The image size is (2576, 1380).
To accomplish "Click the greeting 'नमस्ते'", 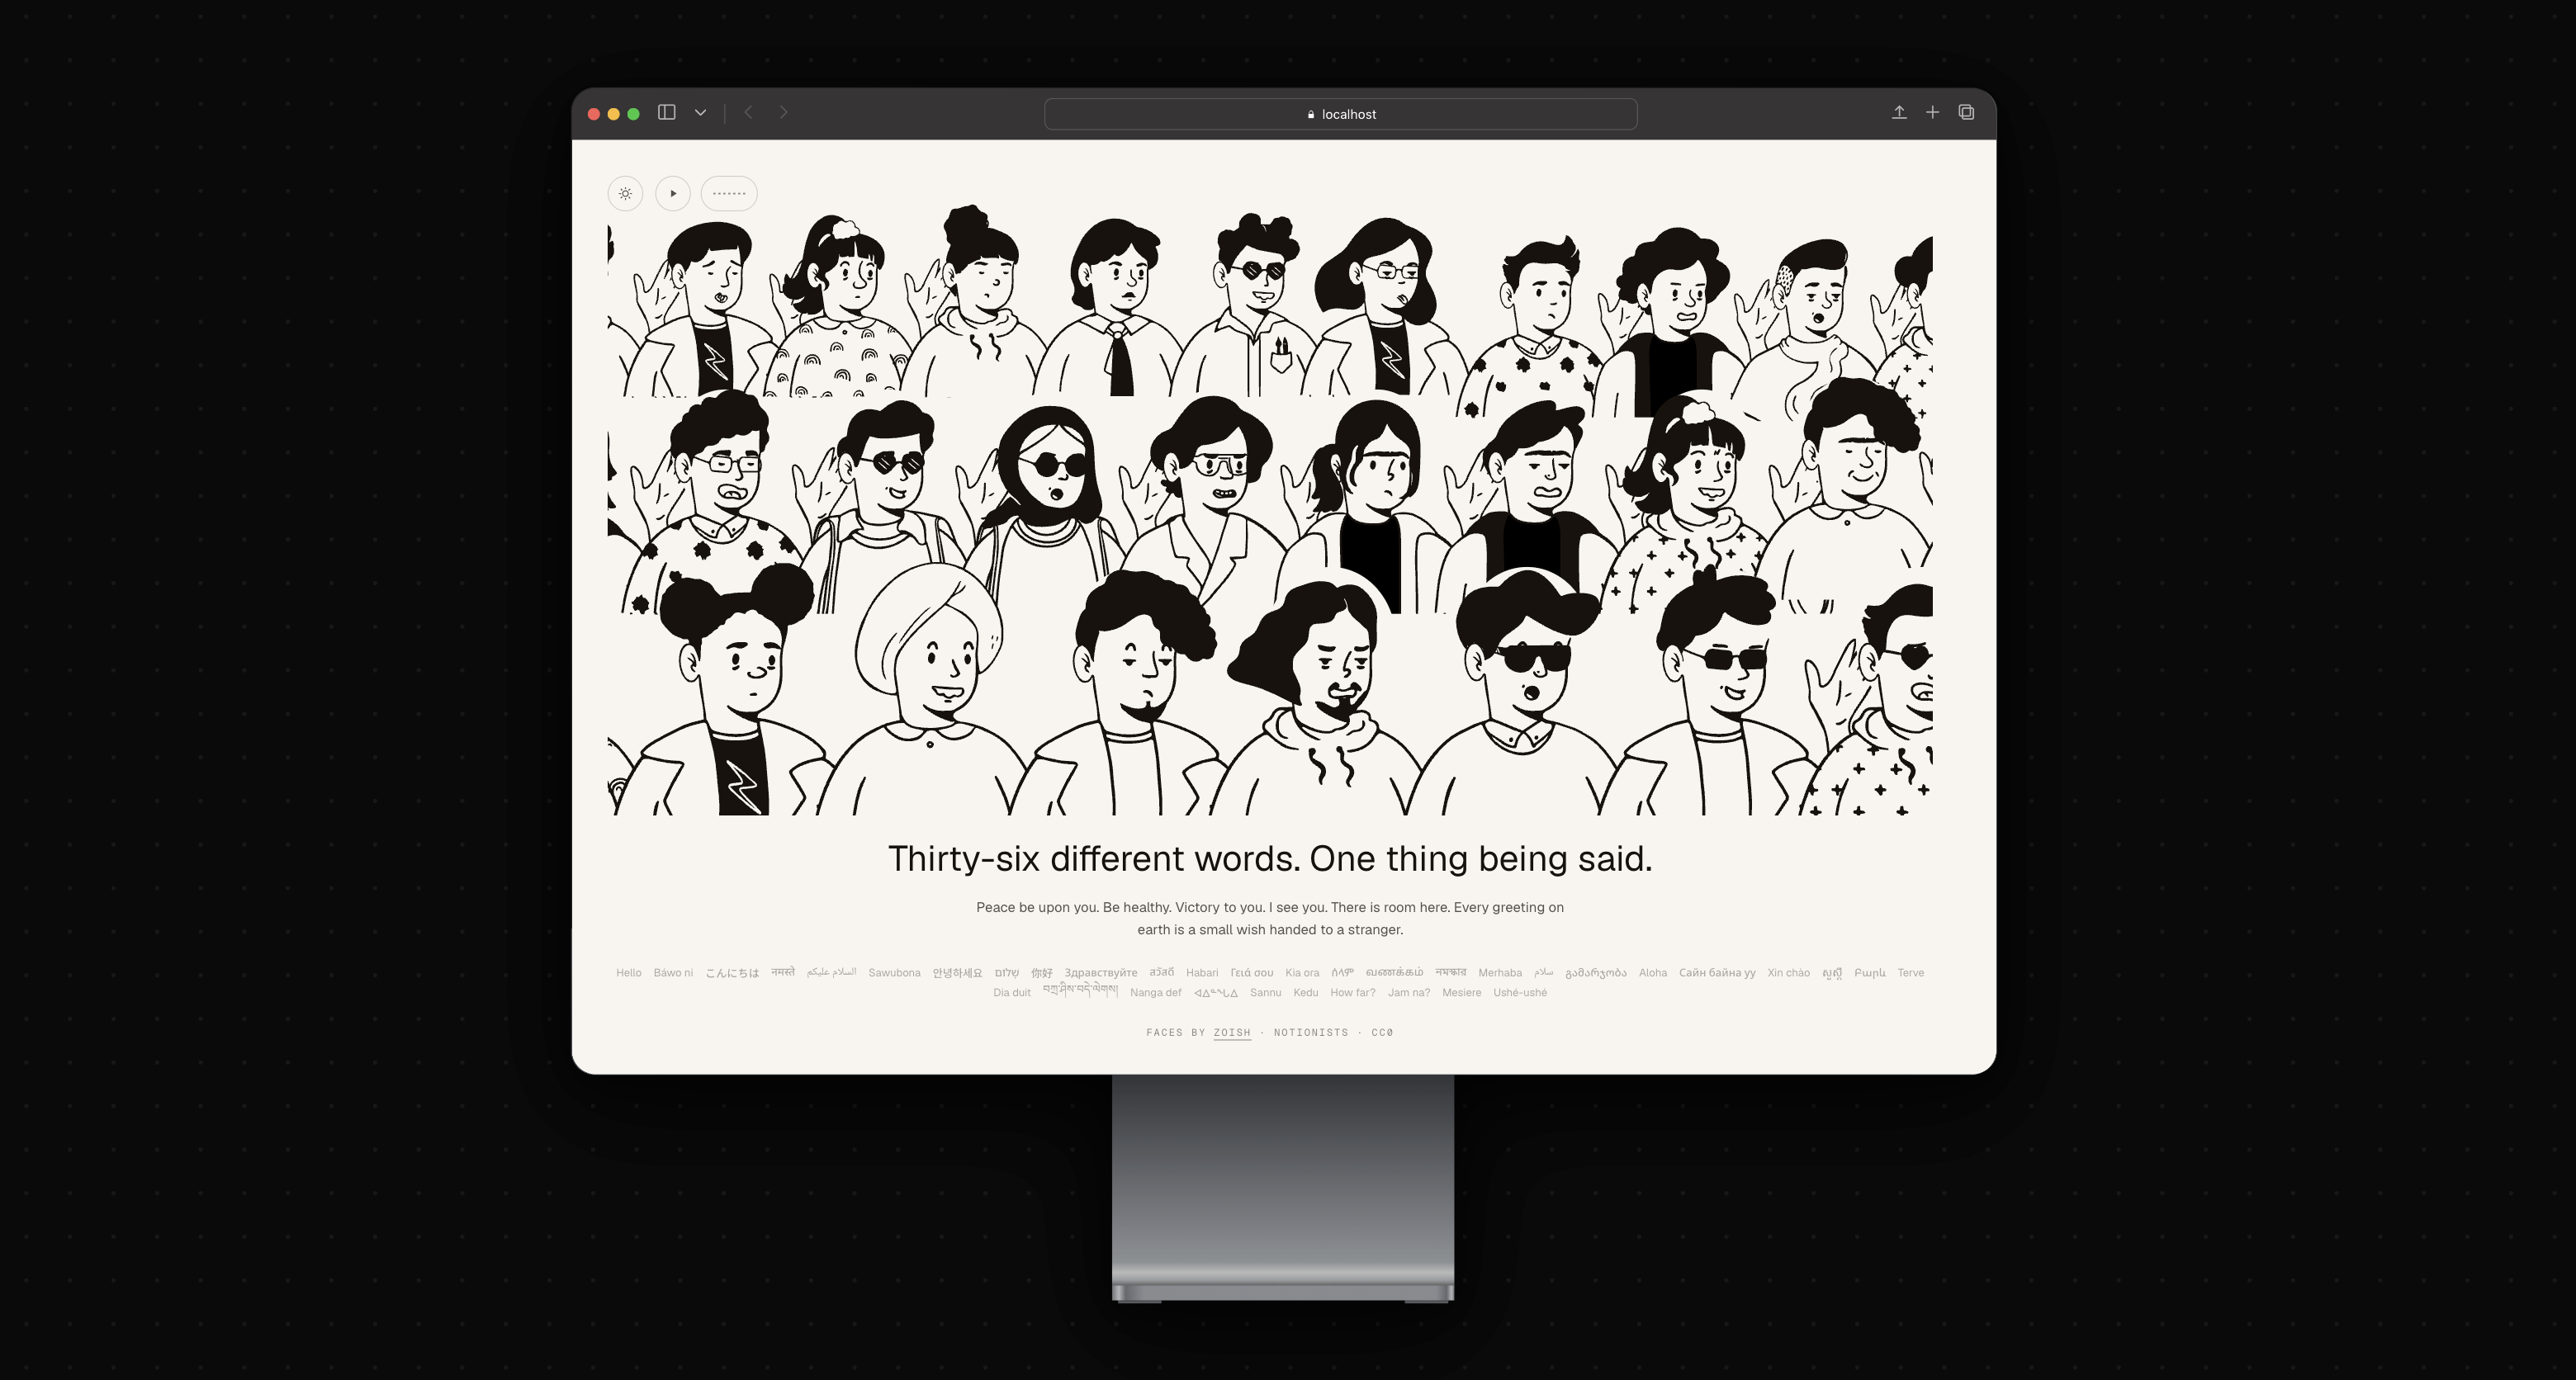I will (783, 972).
